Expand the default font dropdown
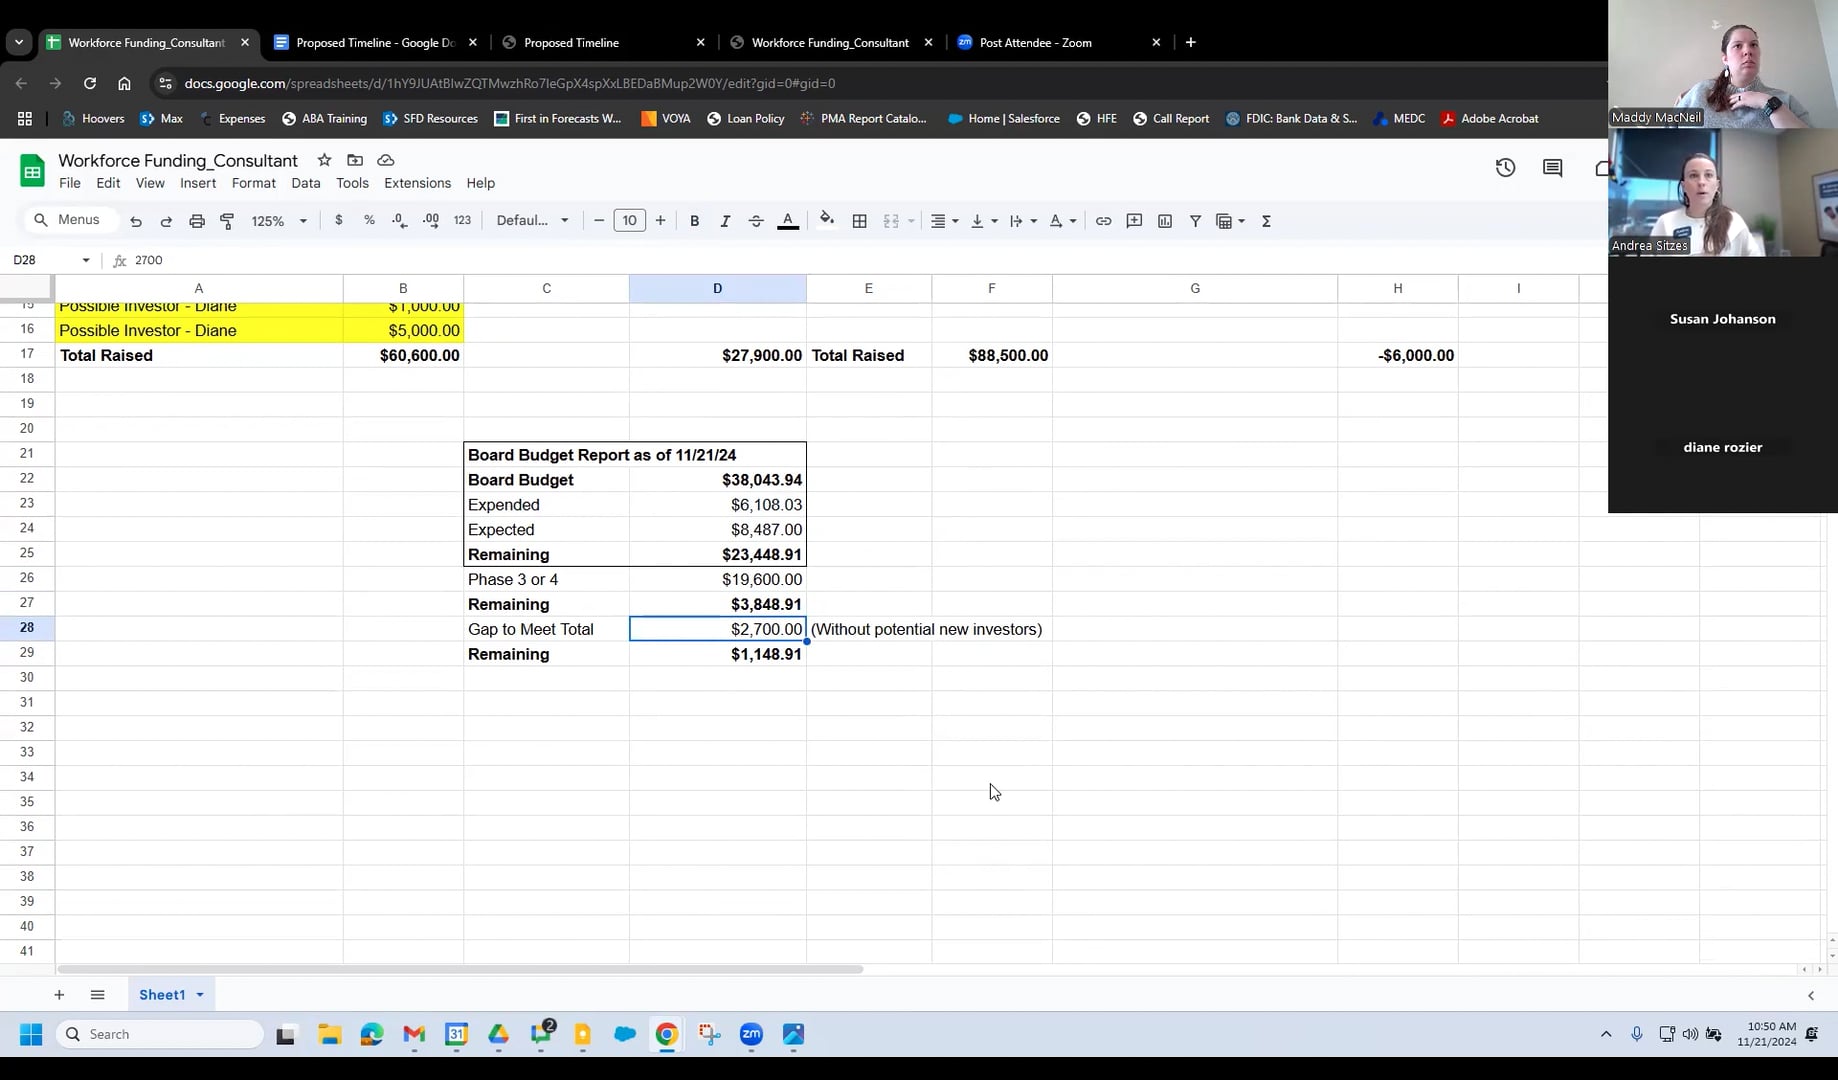The width and height of the screenshot is (1838, 1080). (x=532, y=221)
